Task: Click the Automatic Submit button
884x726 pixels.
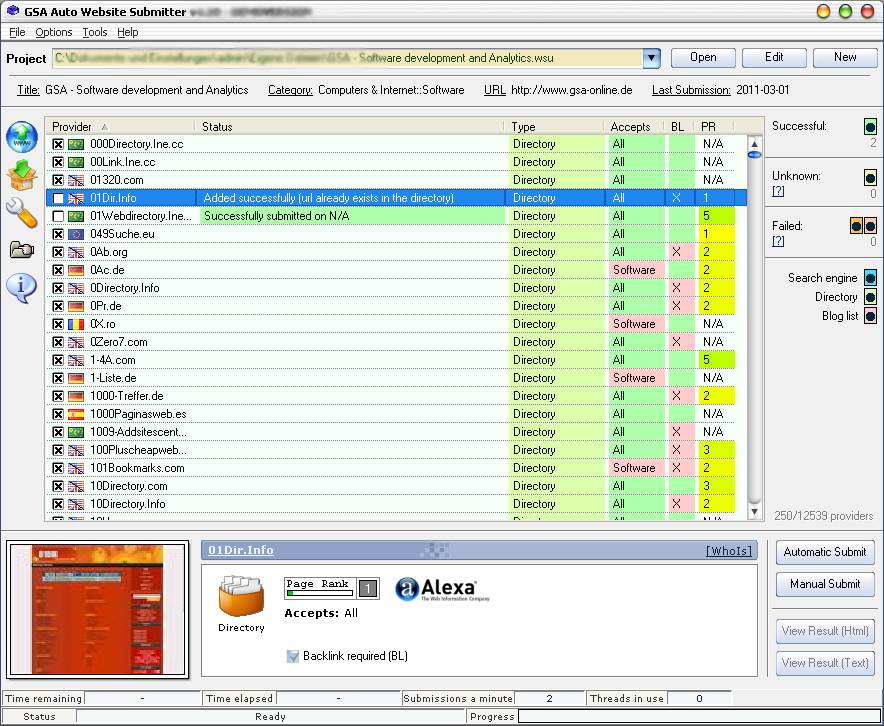Action: point(825,552)
